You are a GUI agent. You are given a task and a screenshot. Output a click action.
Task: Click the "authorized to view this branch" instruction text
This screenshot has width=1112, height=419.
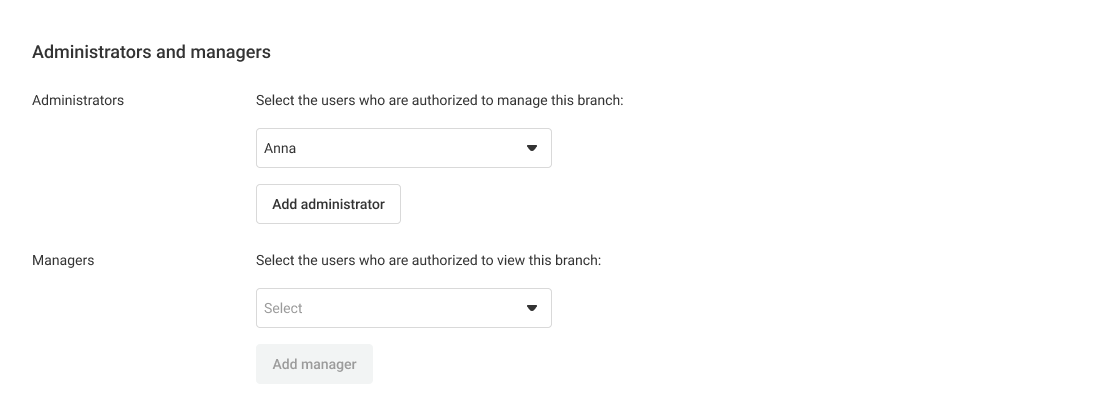pyautogui.click(x=428, y=260)
